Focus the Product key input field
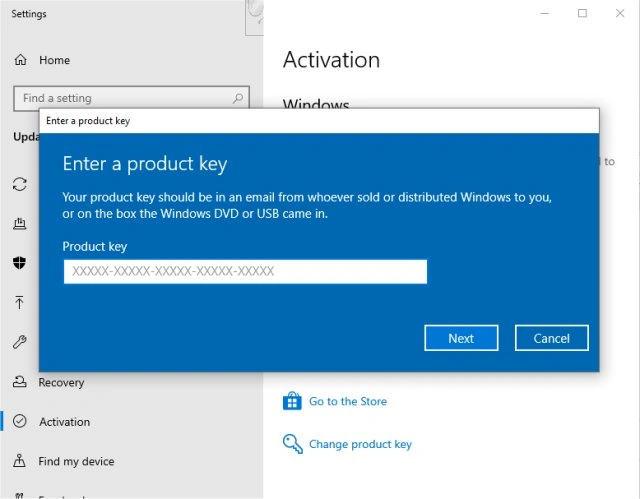Viewport: 640px width, 499px height. tap(245, 271)
